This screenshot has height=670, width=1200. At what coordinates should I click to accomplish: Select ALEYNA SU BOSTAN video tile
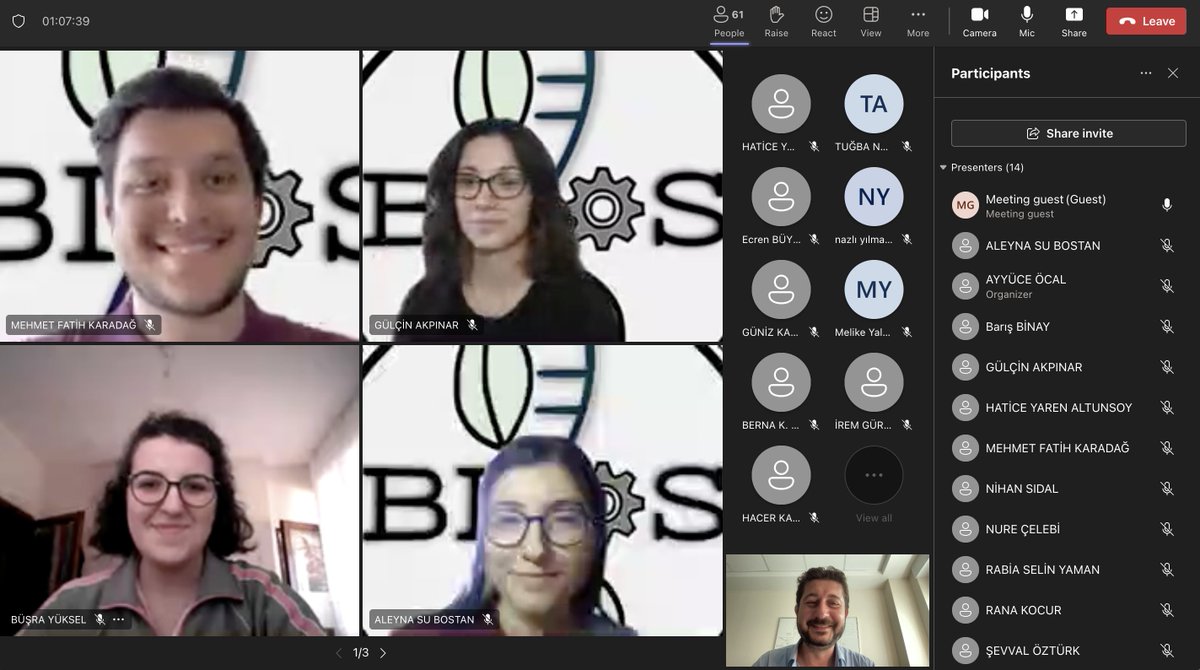(542, 490)
